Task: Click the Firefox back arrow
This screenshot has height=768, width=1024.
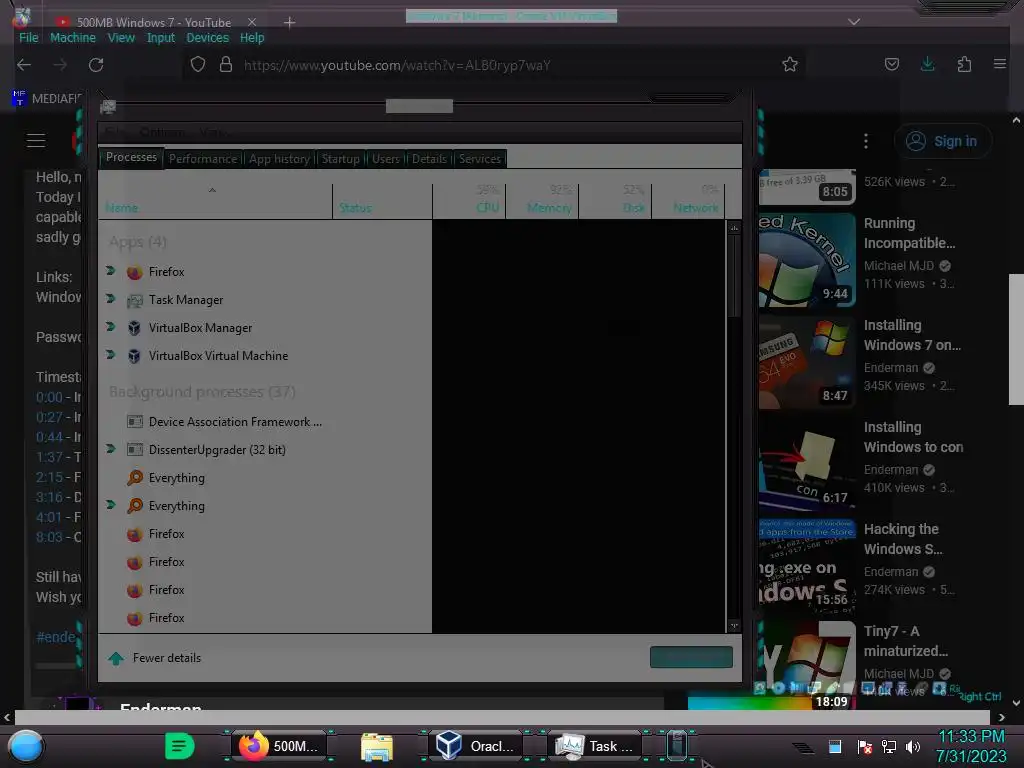Action: [24, 65]
